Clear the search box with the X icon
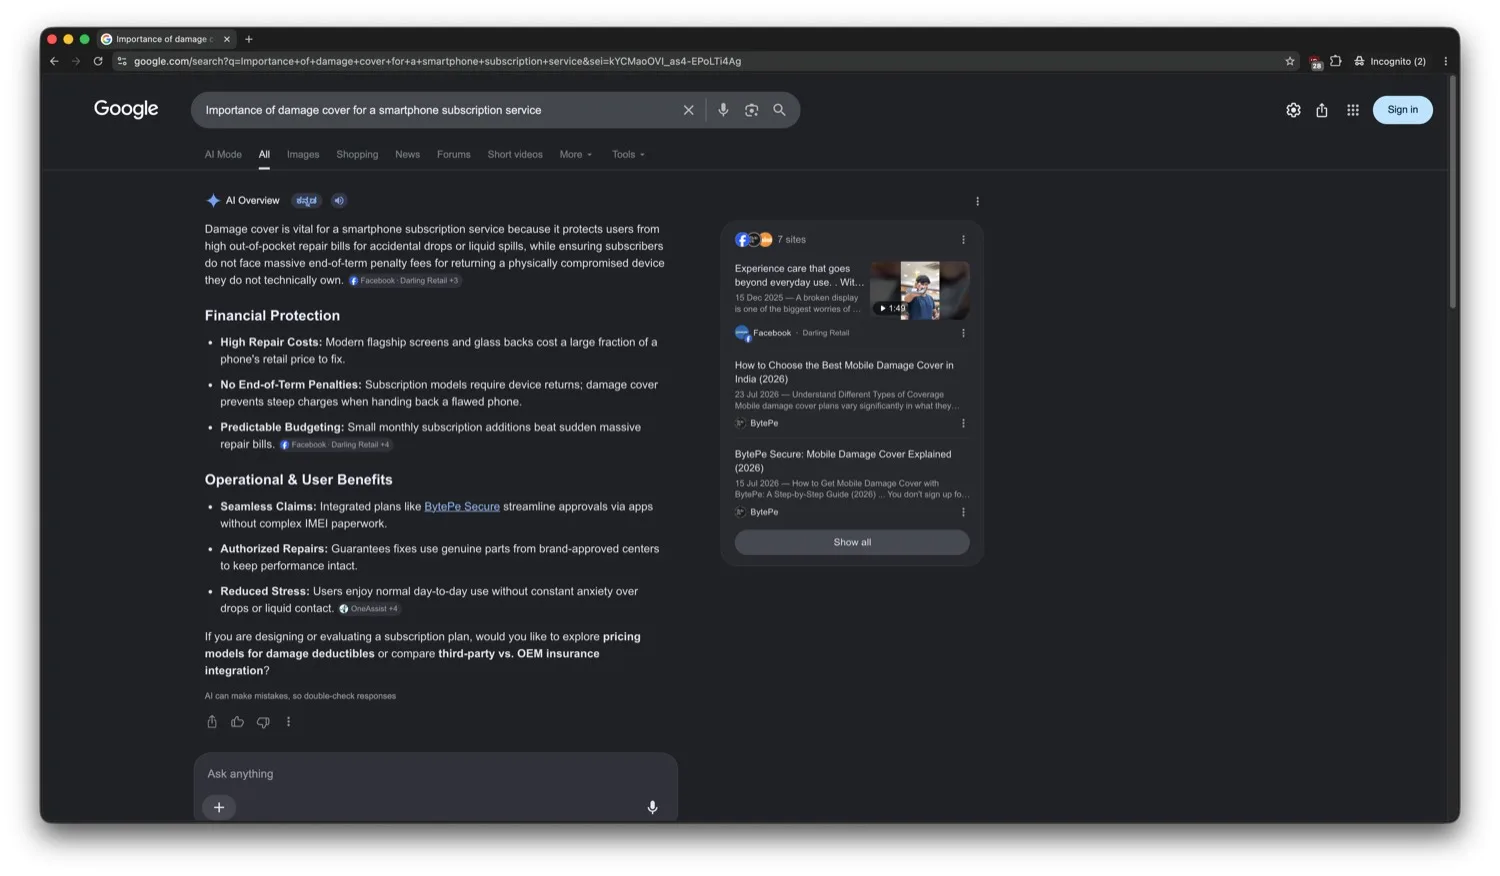This screenshot has height=876, width=1500. (x=688, y=110)
